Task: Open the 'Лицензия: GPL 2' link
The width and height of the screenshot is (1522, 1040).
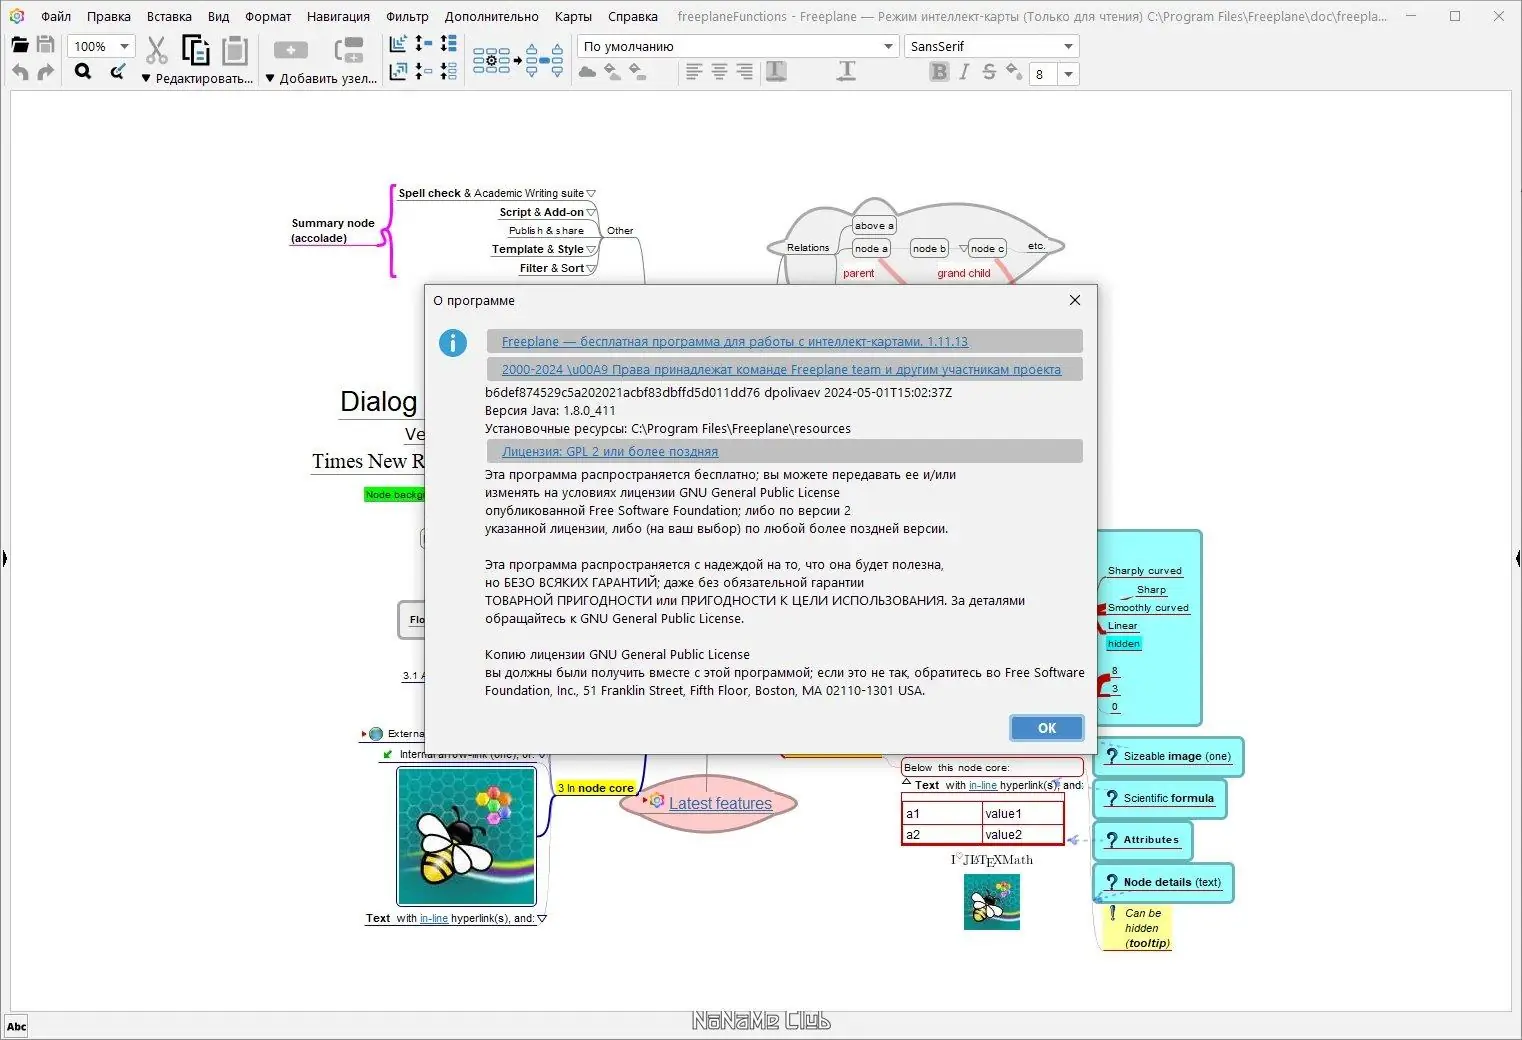Action: (610, 452)
